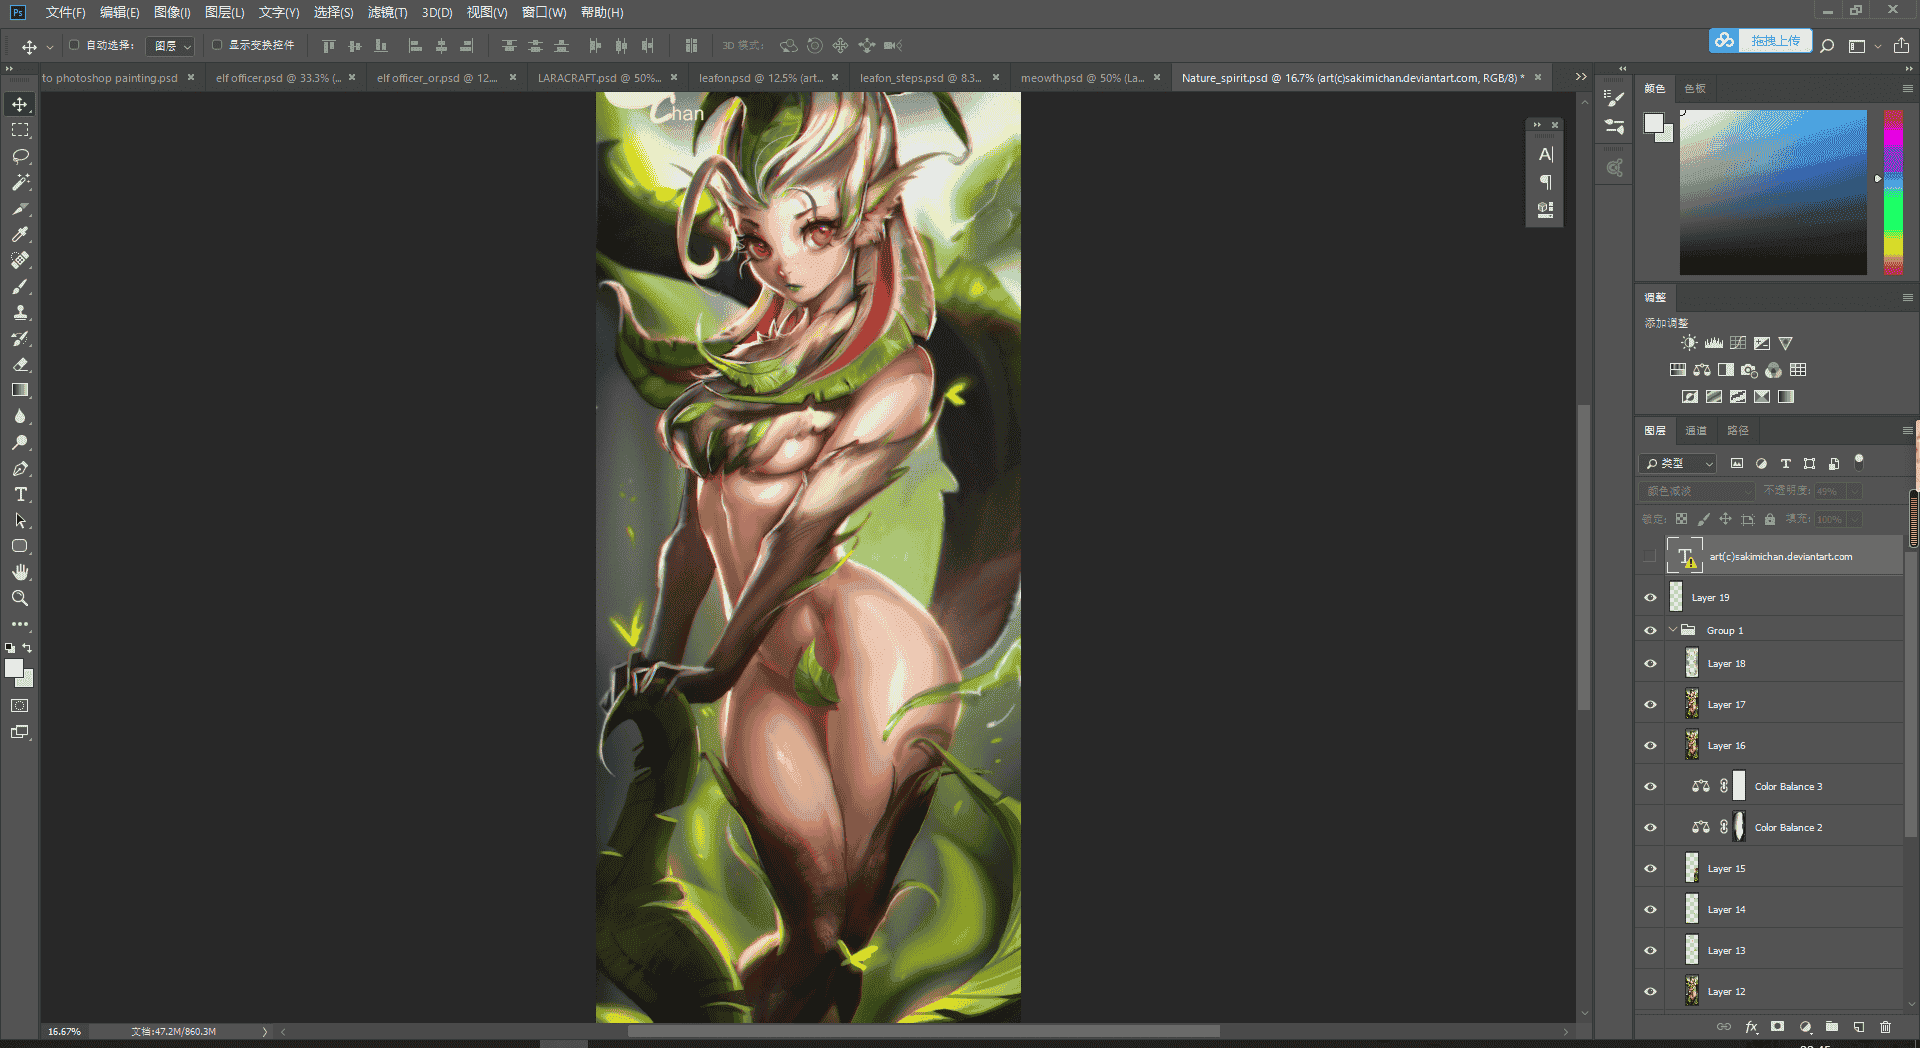Hide Group 1 visibility eye
This screenshot has height=1048, width=1920.
pos(1650,630)
